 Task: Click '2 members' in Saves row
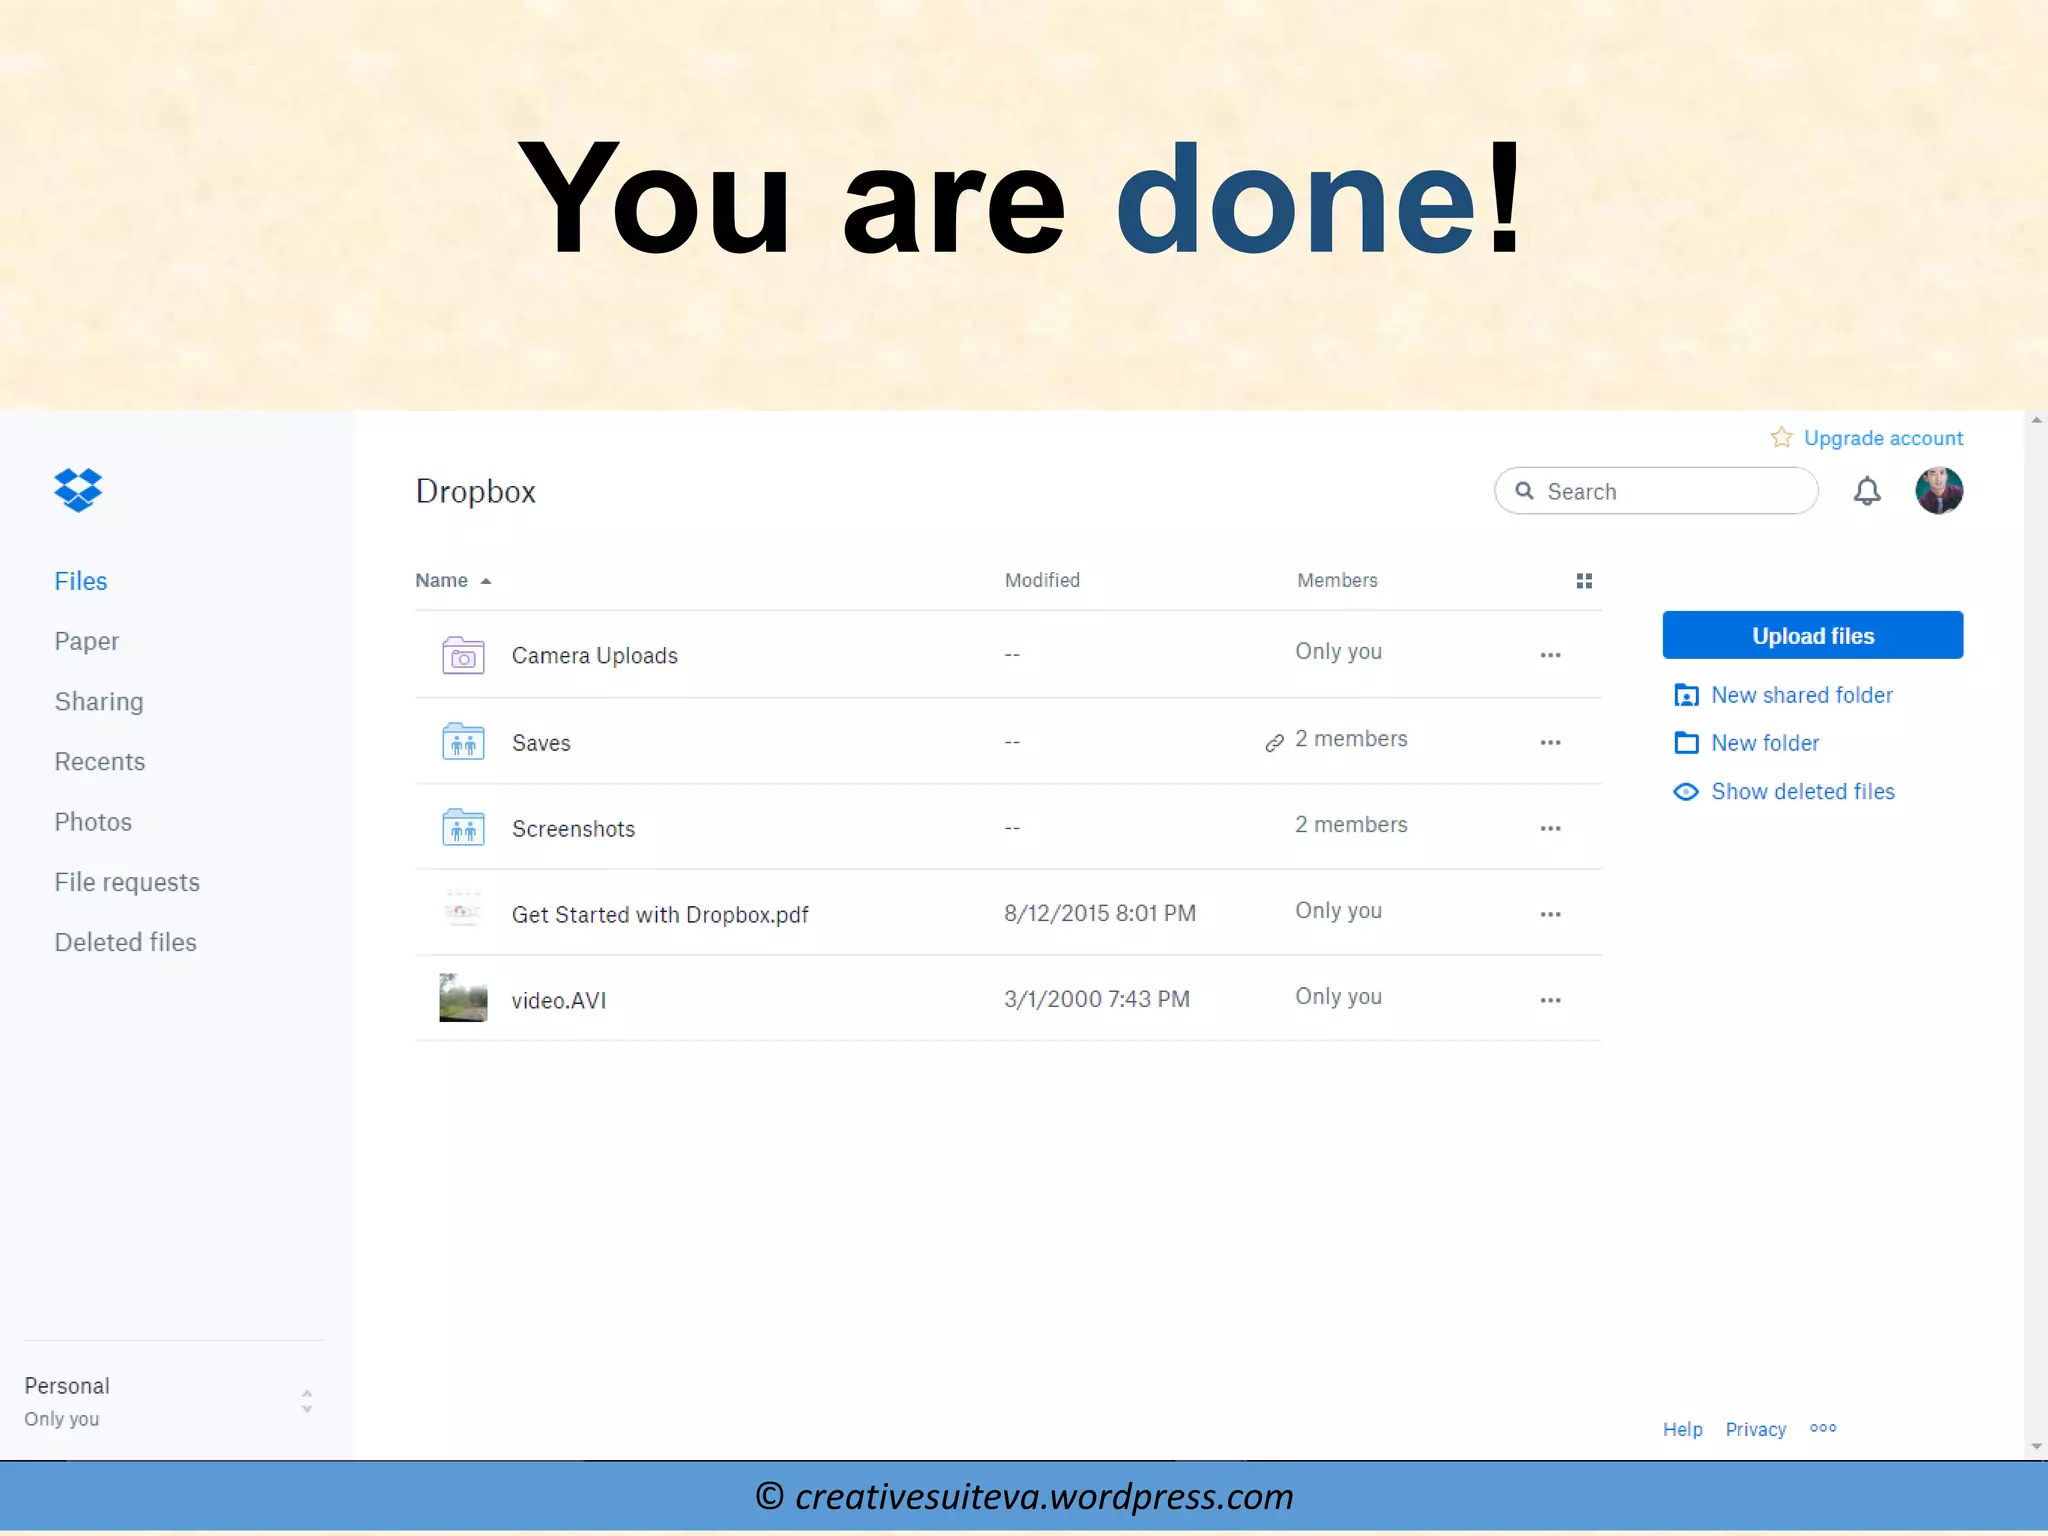click(1351, 738)
